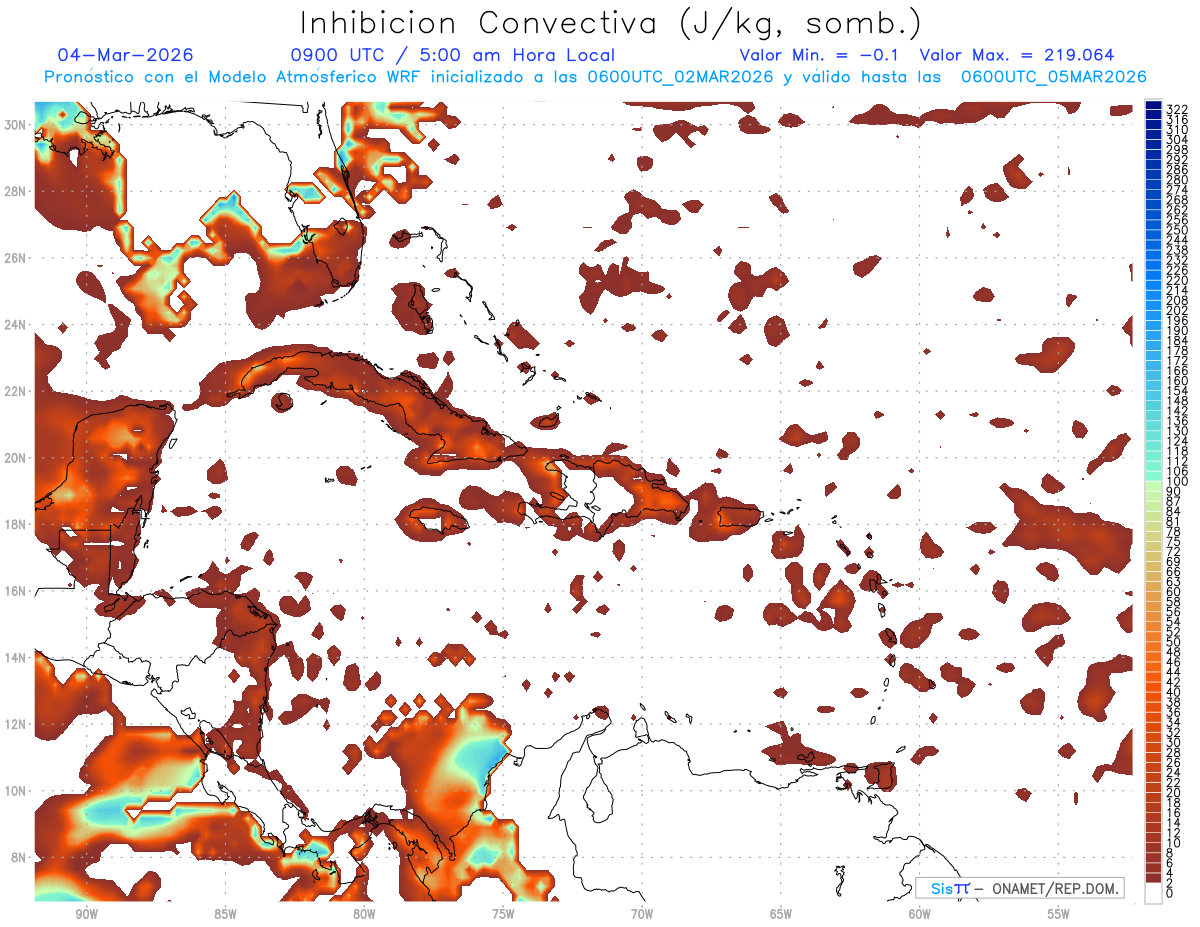Click the '100' value on the color scale
This screenshot has height=927, width=1200.
1177,482
